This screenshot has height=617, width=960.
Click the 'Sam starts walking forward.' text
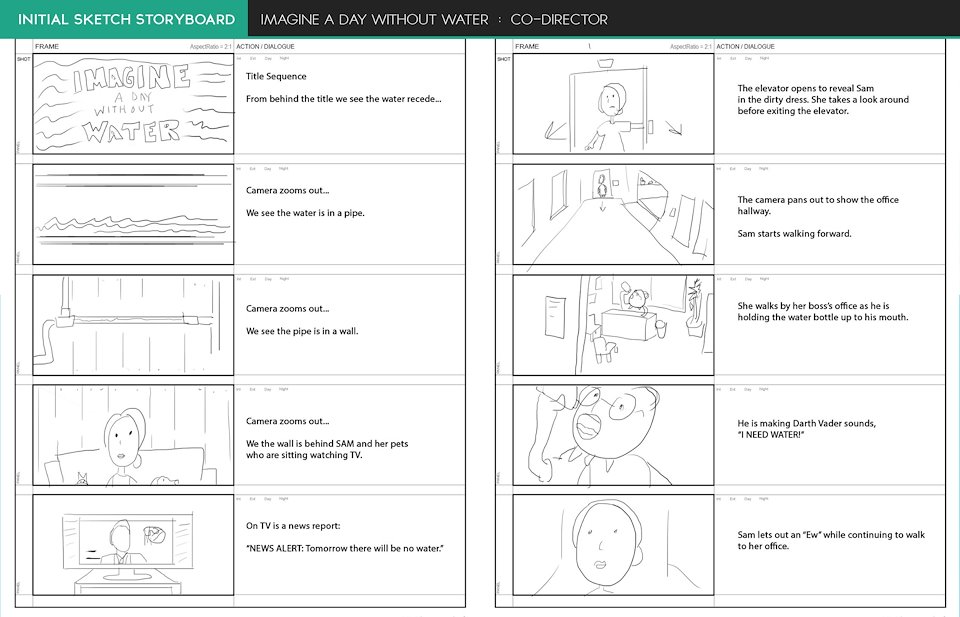tap(794, 234)
